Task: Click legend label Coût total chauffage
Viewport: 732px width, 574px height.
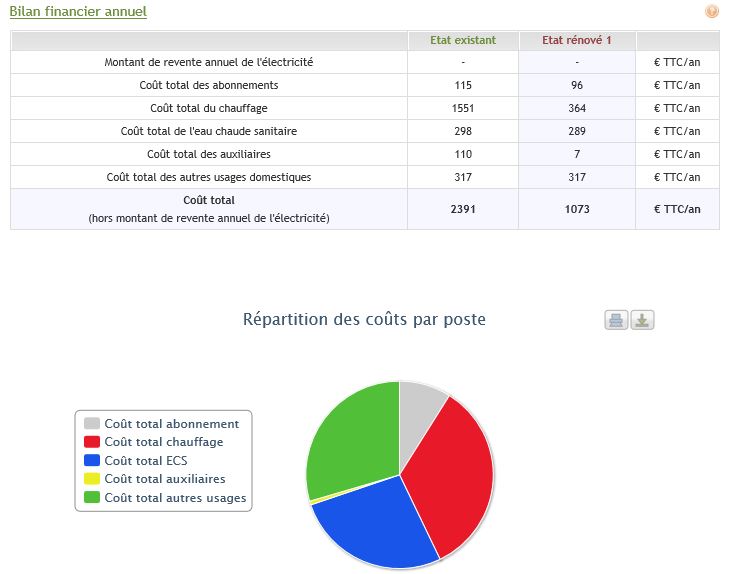Action: click(x=164, y=442)
